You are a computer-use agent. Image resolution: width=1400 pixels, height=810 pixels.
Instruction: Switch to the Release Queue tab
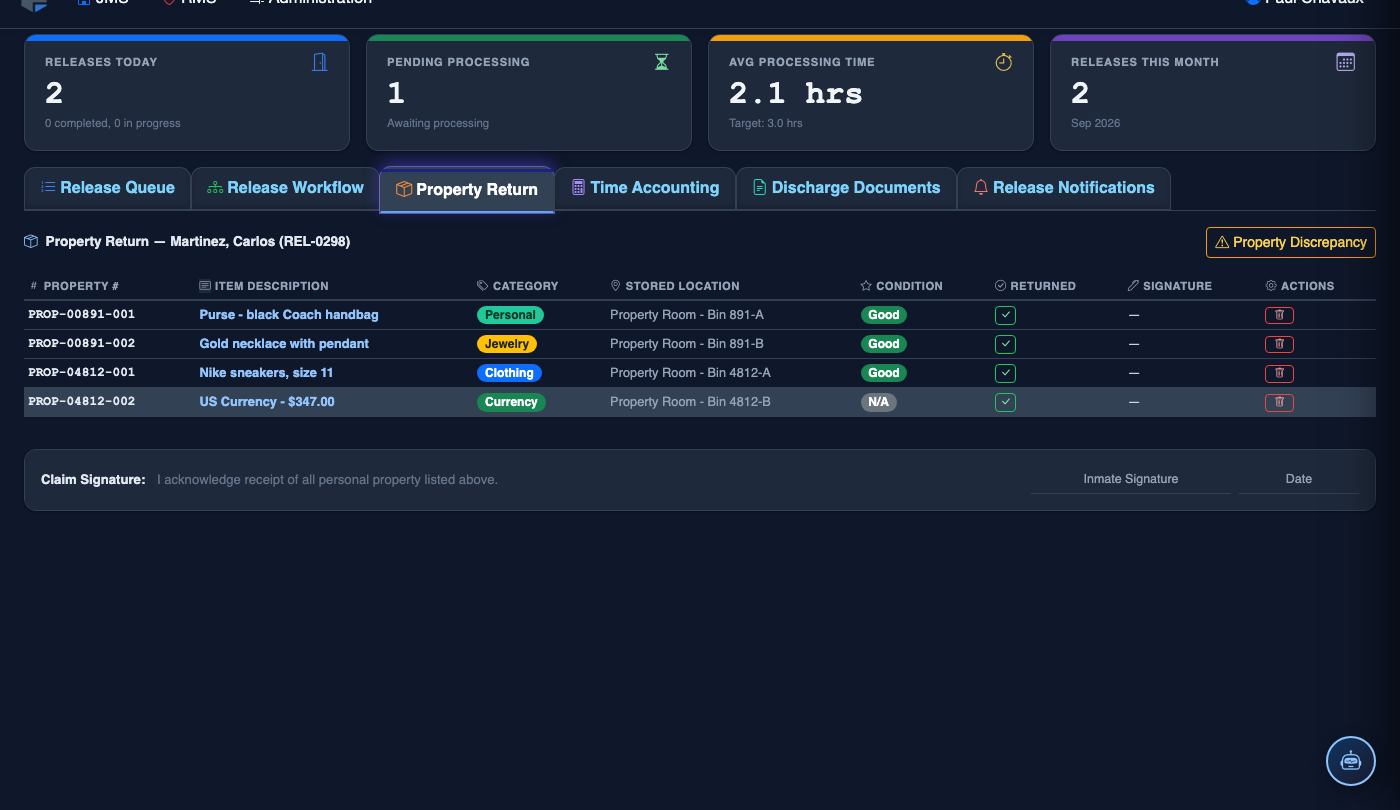[x=107, y=188]
